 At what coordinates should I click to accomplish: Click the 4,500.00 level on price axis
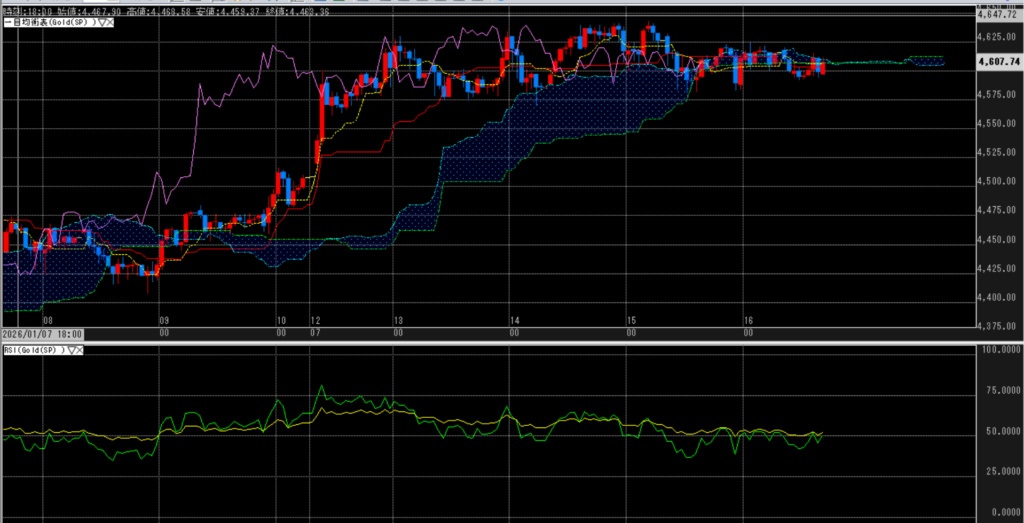coord(997,181)
